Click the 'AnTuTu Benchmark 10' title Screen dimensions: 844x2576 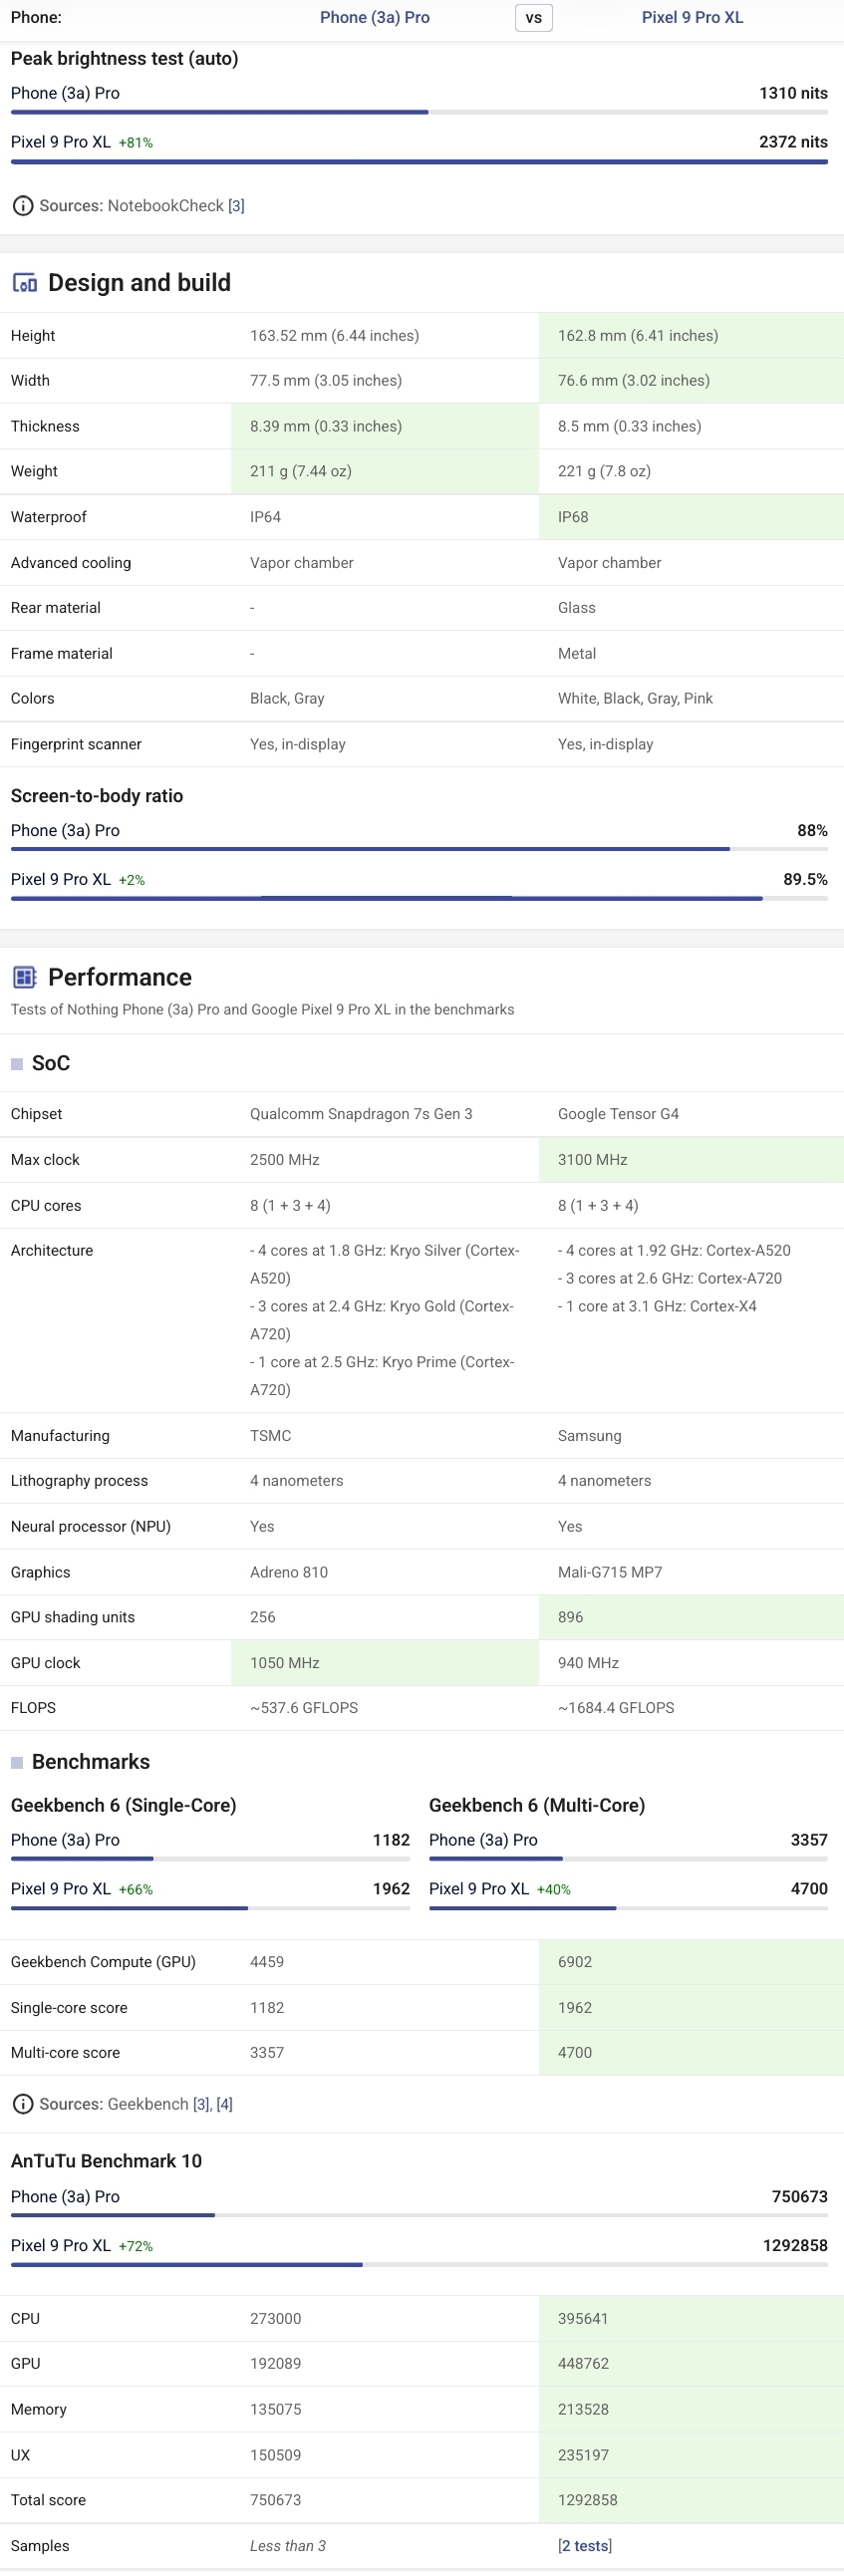(106, 2161)
